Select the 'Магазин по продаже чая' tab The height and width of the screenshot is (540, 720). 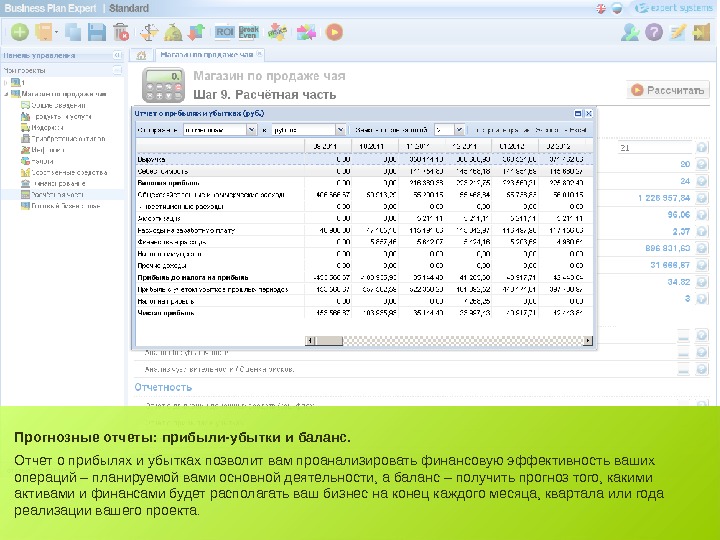coord(206,55)
